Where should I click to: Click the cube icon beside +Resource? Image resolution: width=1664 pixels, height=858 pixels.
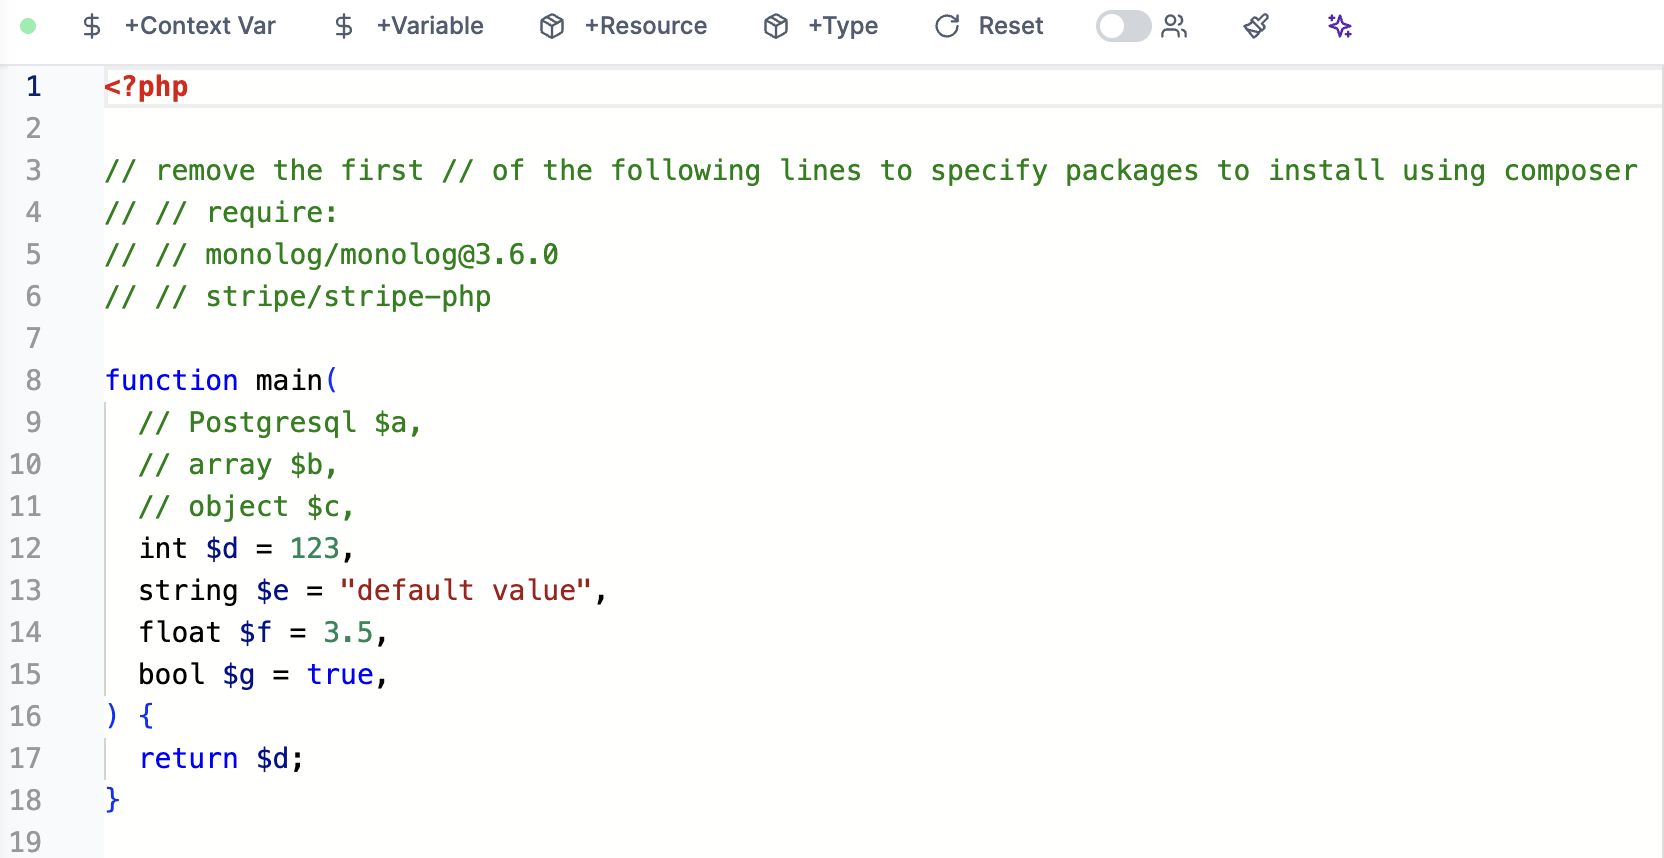tap(552, 27)
